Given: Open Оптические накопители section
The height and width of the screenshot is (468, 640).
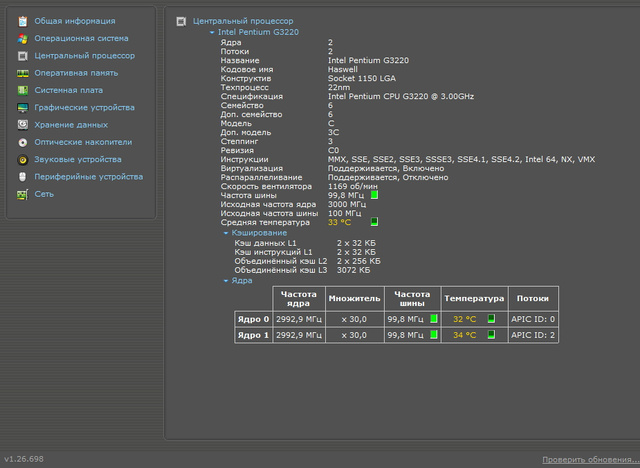Looking at the screenshot, I should pyautogui.click(x=83, y=142).
